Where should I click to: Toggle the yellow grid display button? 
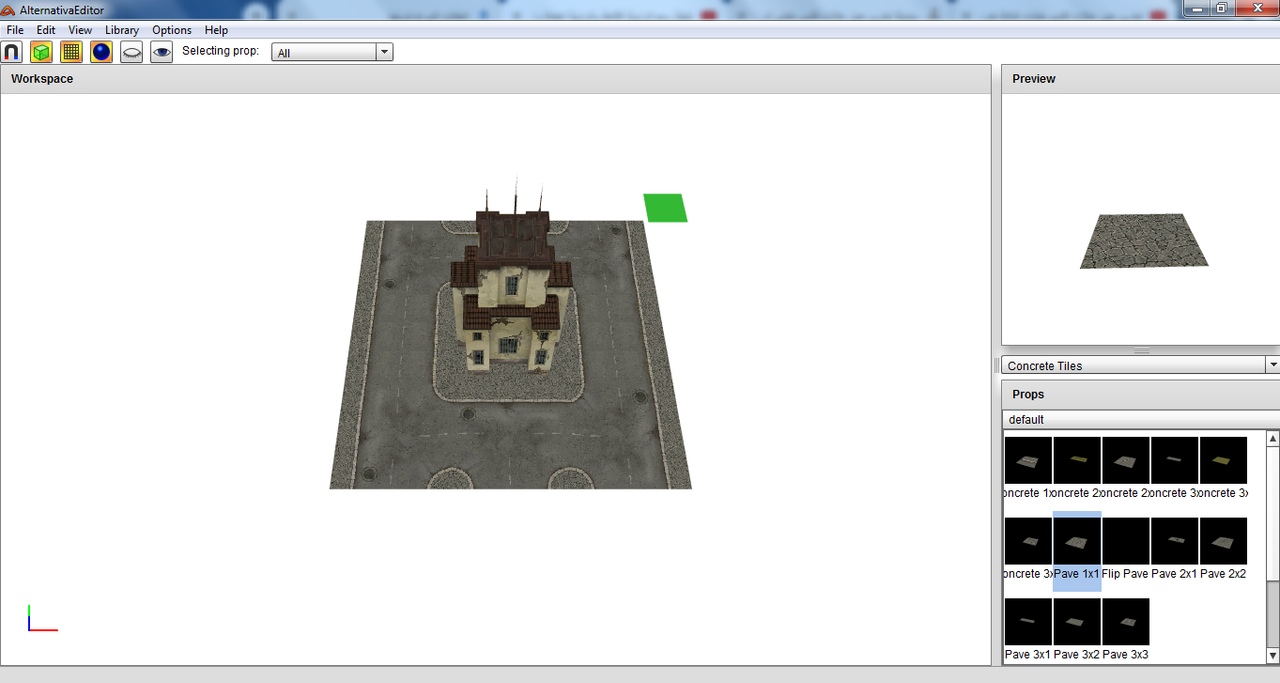tap(71, 52)
